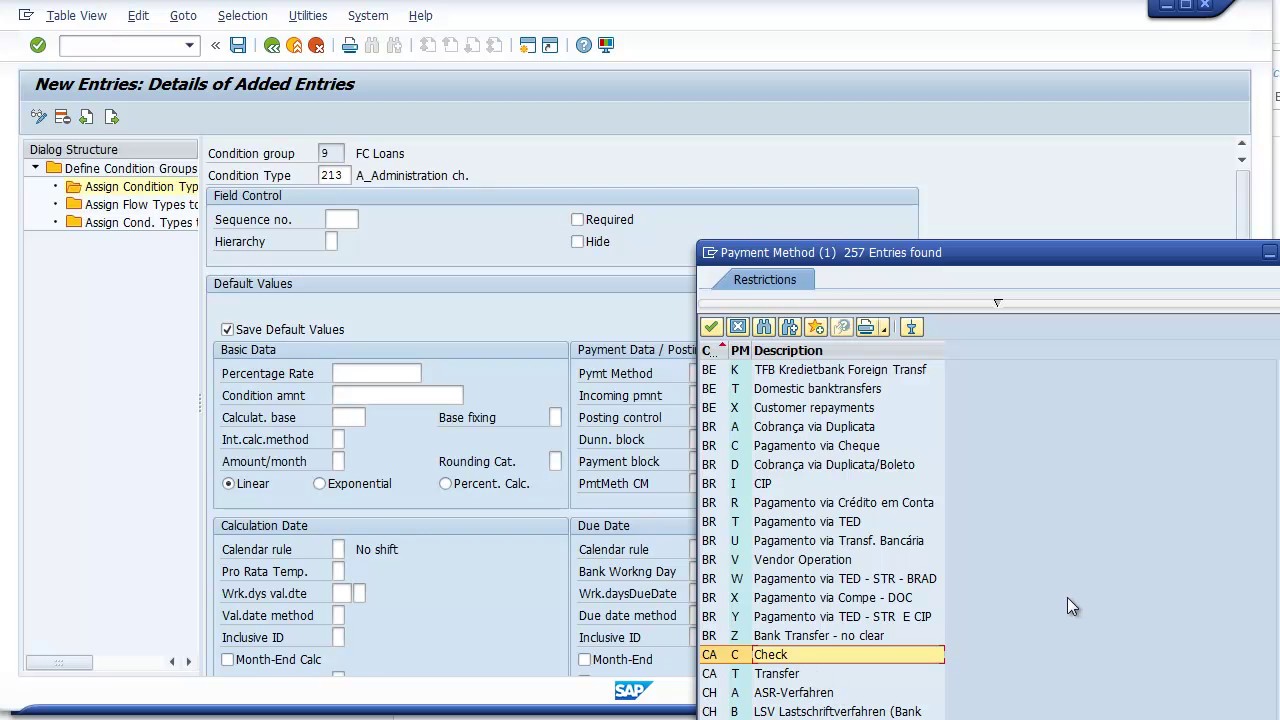Click Add to Personal List star icon
The image size is (1280, 720).
[x=816, y=327]
